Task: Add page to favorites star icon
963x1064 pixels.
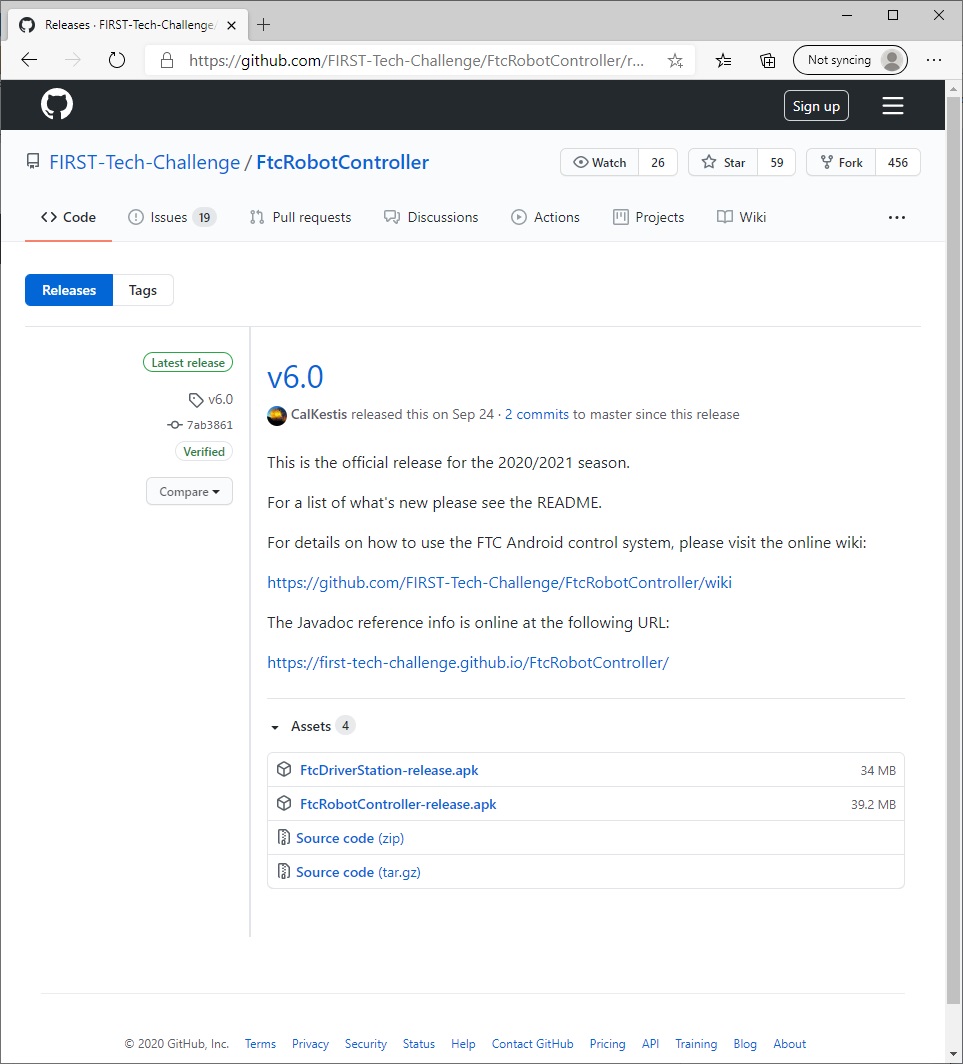Action: point(675,60)
